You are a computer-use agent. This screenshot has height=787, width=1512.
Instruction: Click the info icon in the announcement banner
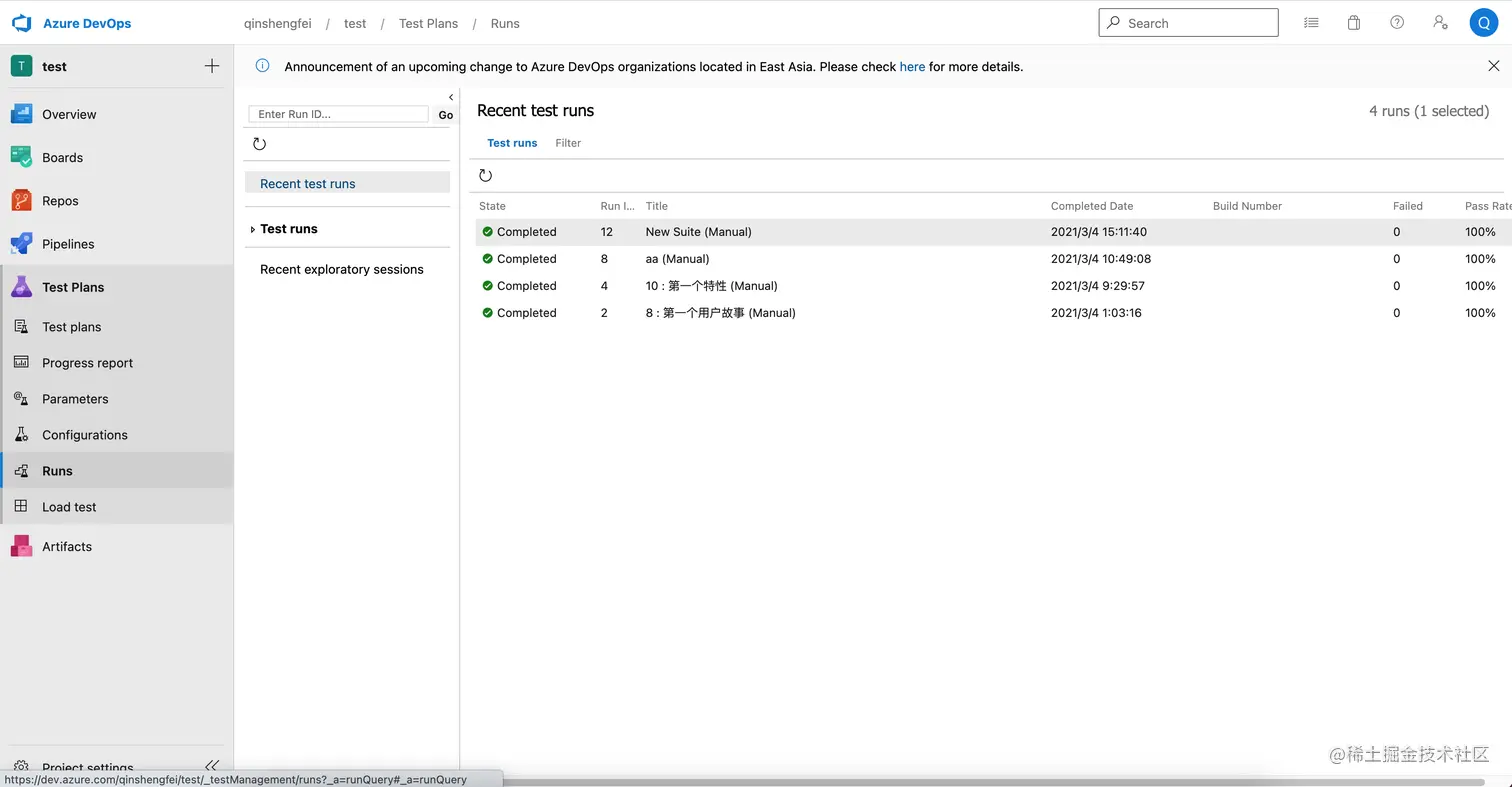(262, 66)
